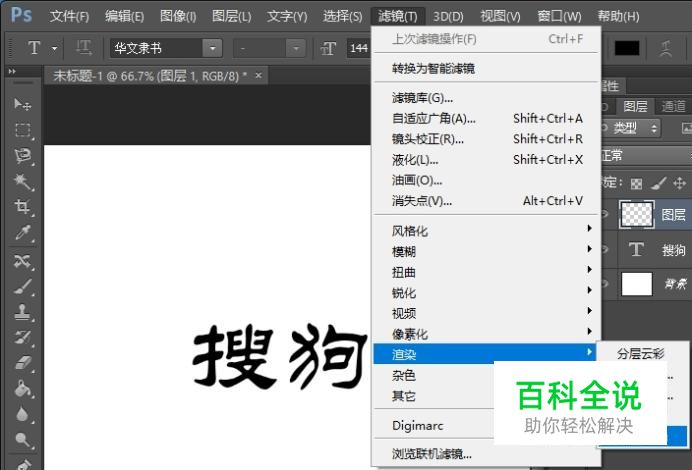Open the blend mode 正常 dropdown
The height and width of the screenshot is (470, 692).
pyautogui.click(x=646, y=156)
